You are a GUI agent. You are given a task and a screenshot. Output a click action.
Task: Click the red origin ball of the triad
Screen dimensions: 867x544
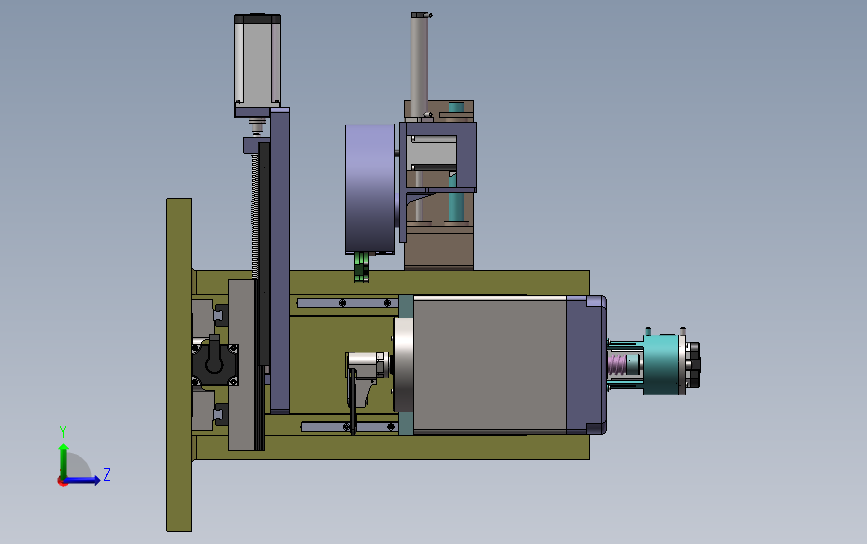[x=62, y=482]
